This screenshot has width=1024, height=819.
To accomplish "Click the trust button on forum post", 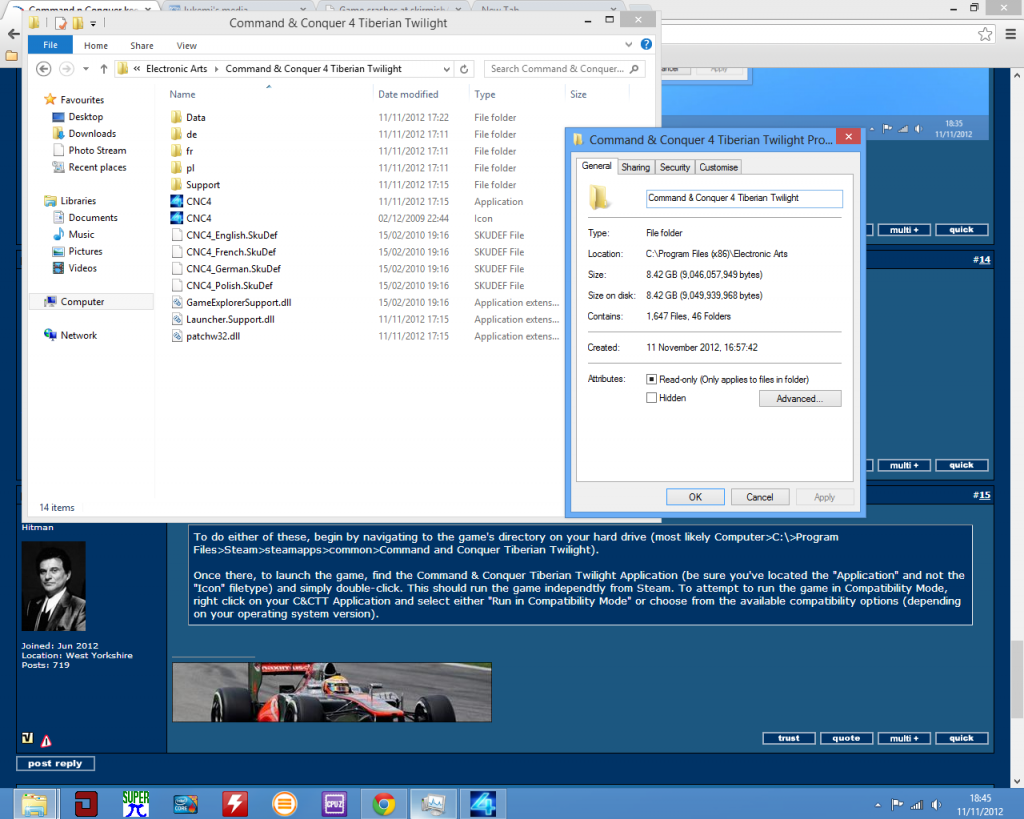I will (x=789, y=738).
